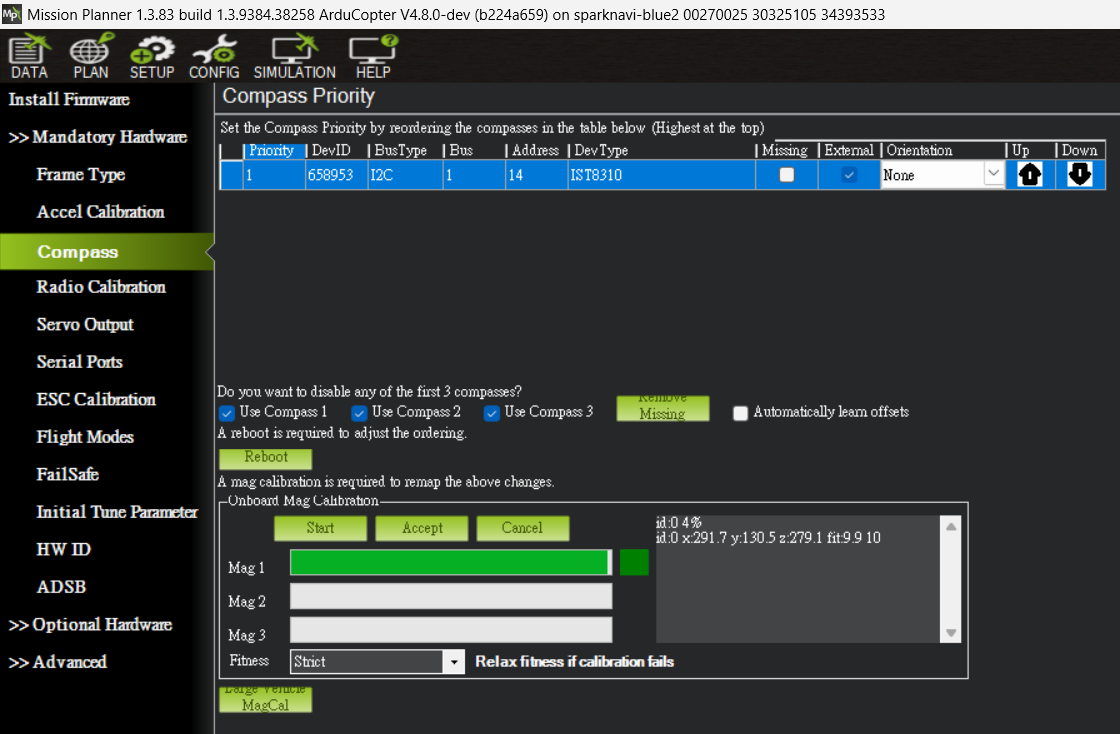Open Large Vehicle MagCal
This screenshot has width=1120, height=734.
pyautogui.click(x=266, y=700)
